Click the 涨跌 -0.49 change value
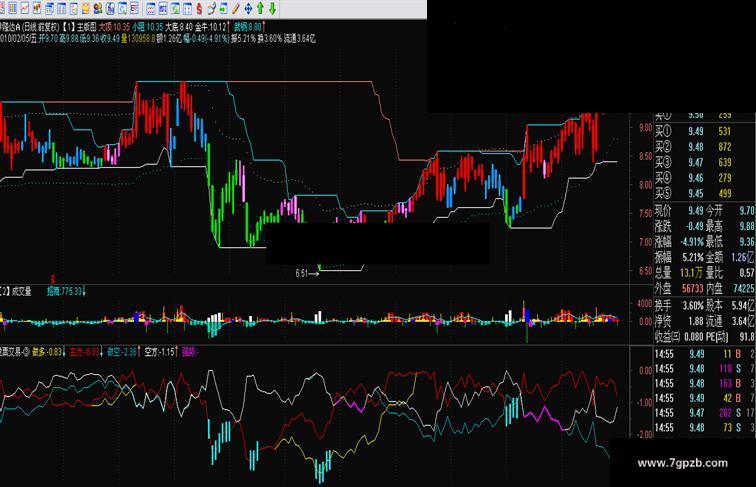The height and width of the screenshot is (487, 756). tap(694, 226)
